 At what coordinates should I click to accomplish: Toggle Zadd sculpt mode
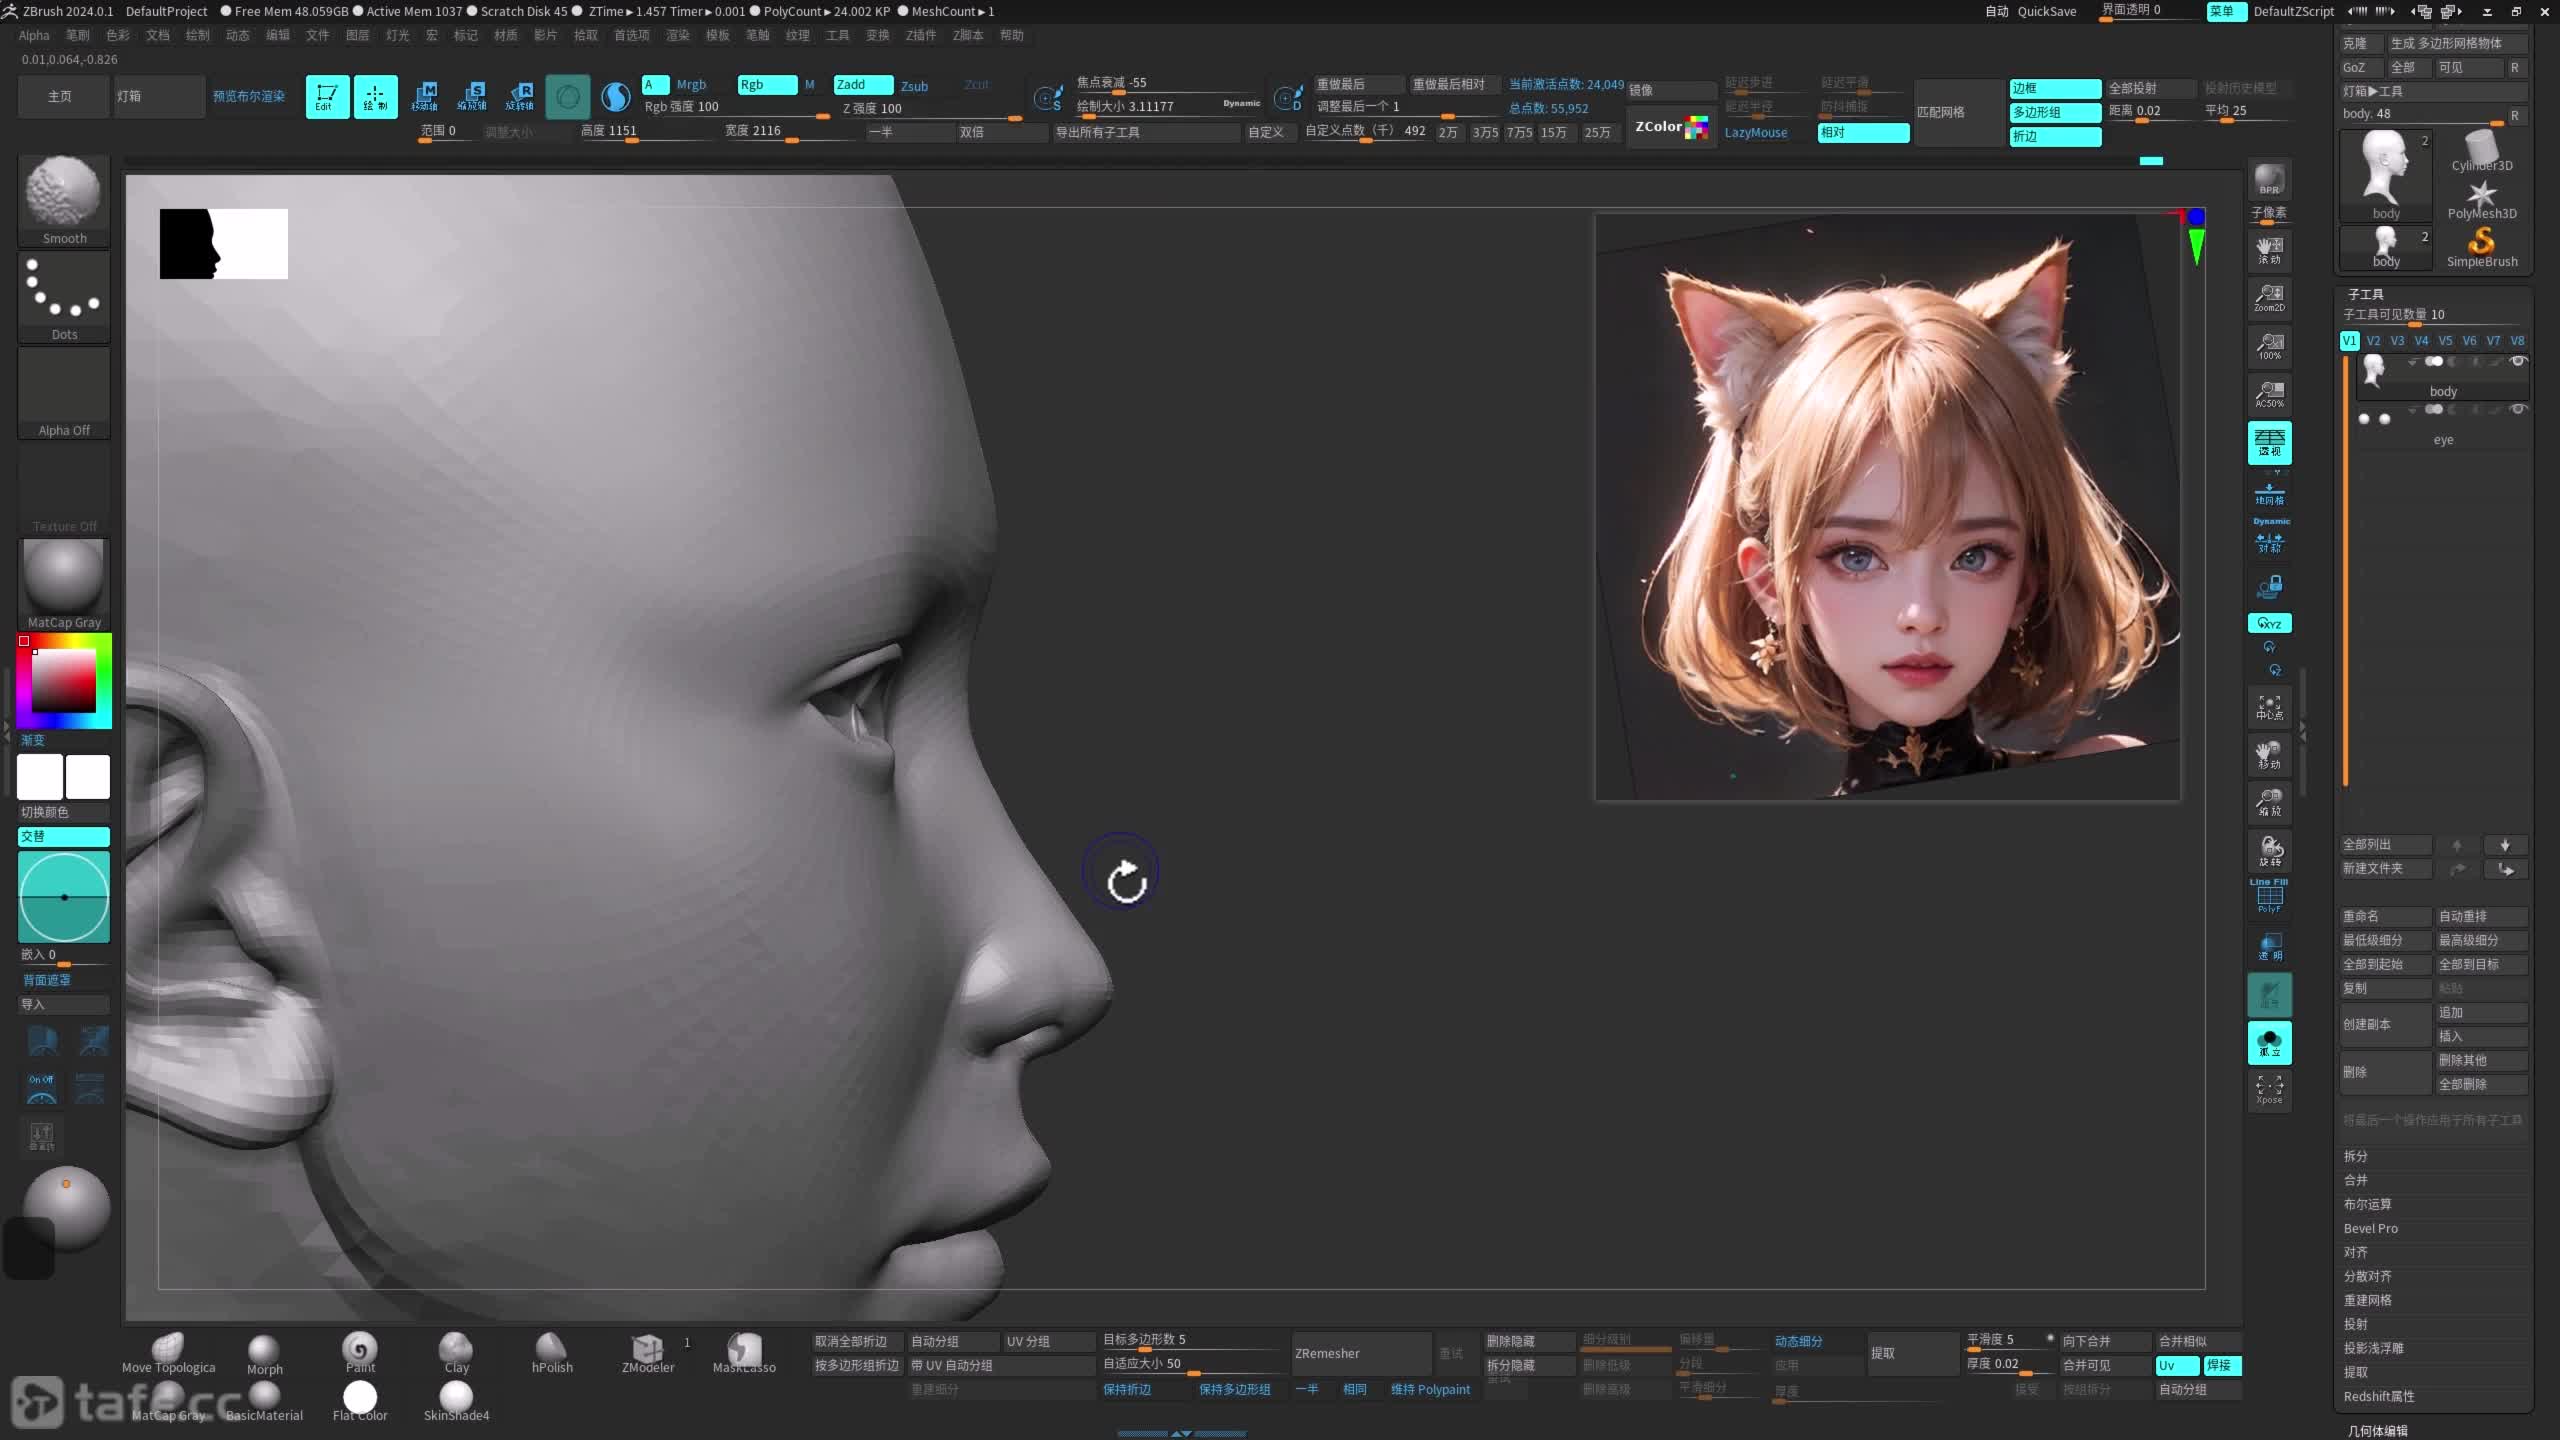click(863, 85)
